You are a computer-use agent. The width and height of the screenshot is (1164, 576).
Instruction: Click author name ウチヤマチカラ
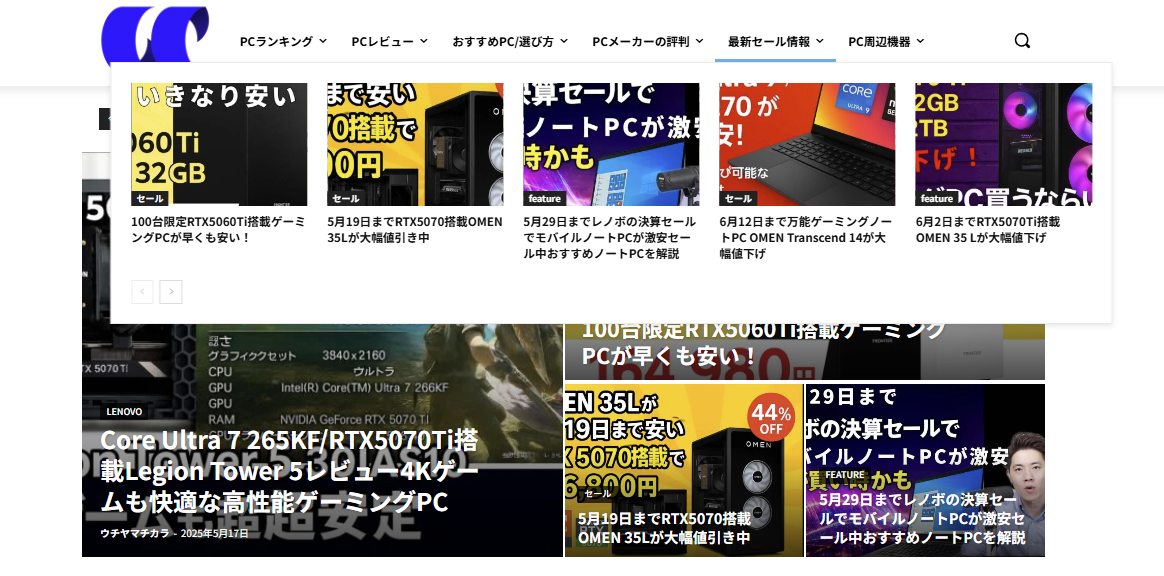point(135,533)
